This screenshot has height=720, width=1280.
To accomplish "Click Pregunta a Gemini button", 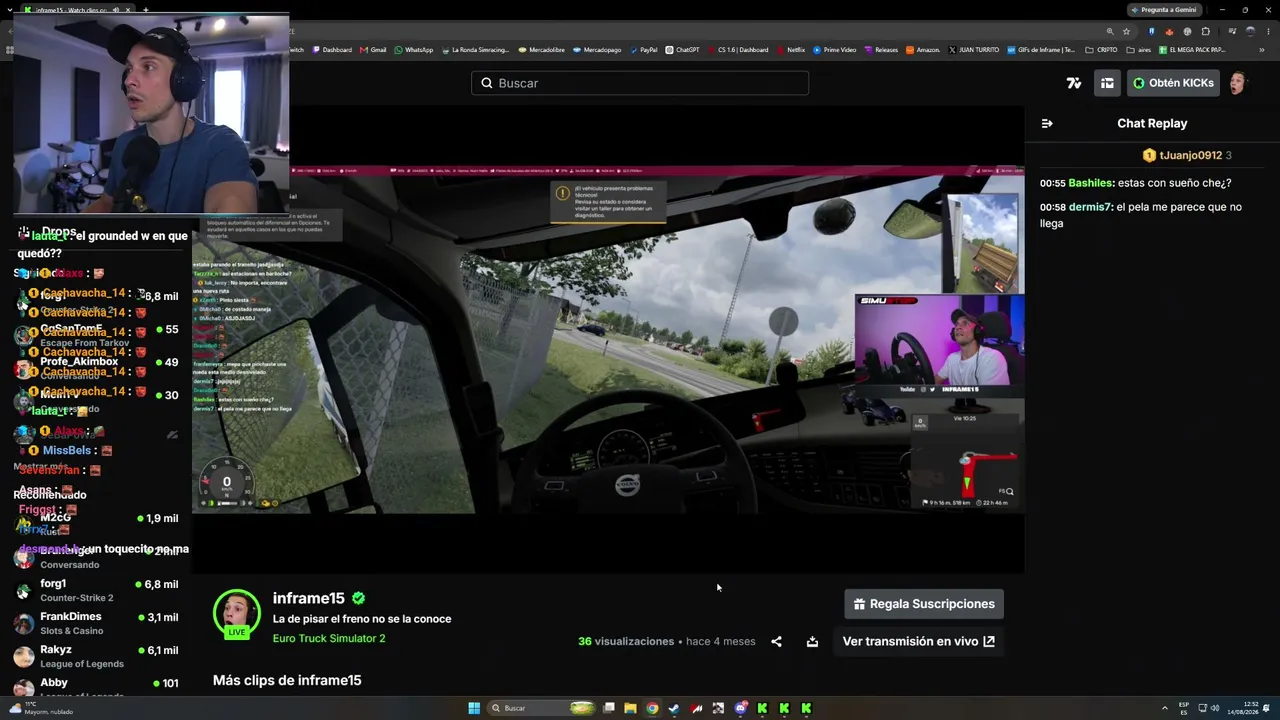I will pos(1164,10).
